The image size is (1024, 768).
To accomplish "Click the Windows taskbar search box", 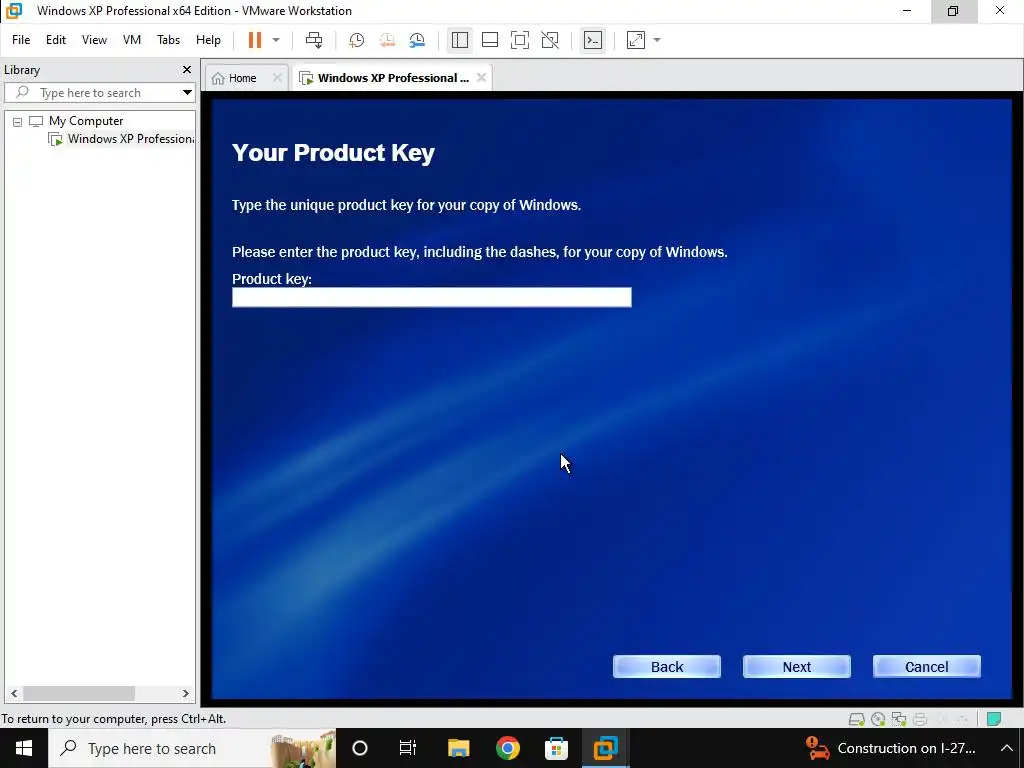I will 192,748.
